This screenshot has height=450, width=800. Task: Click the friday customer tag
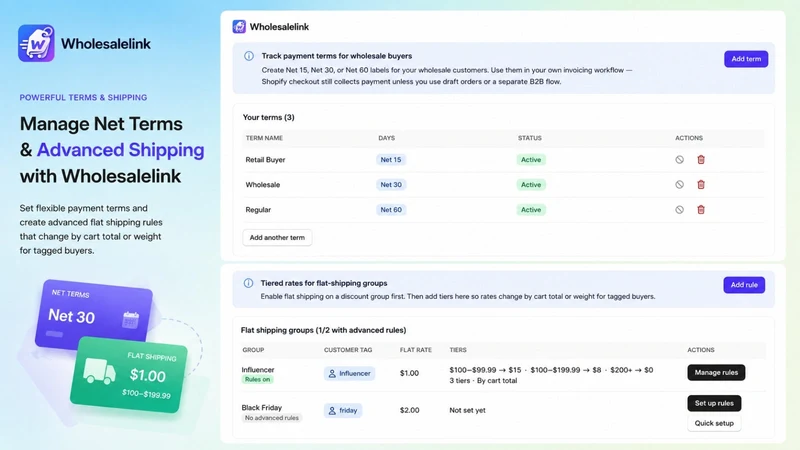(x=343, y=410)
